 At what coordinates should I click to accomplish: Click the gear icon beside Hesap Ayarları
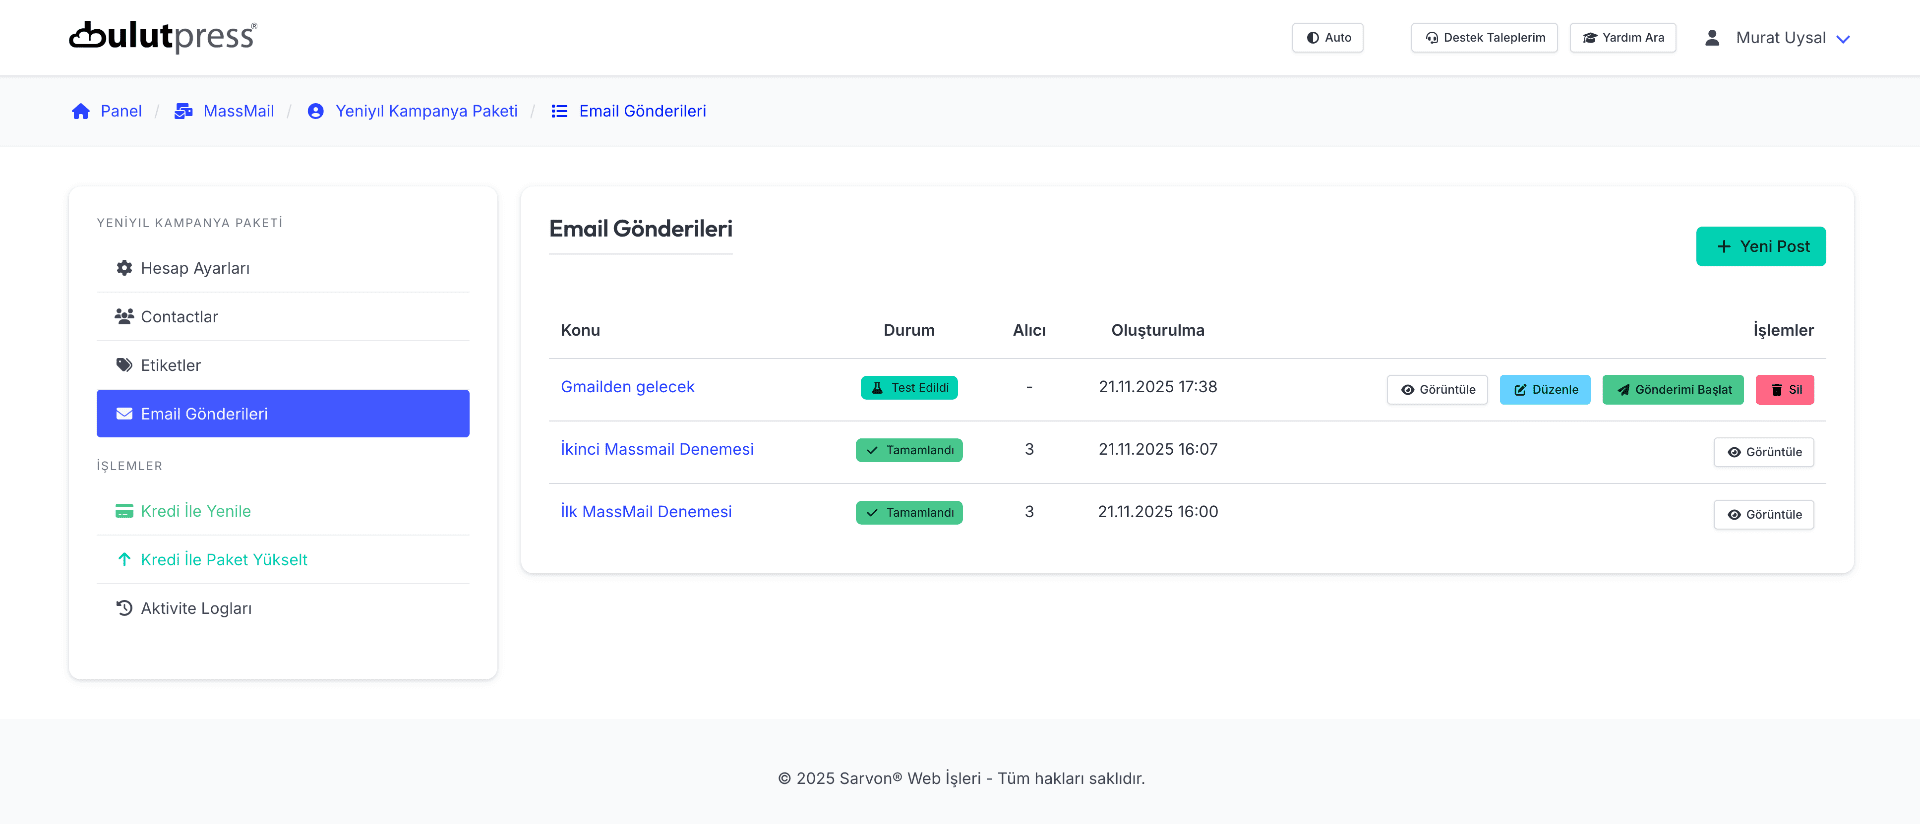tap(124, 268)
